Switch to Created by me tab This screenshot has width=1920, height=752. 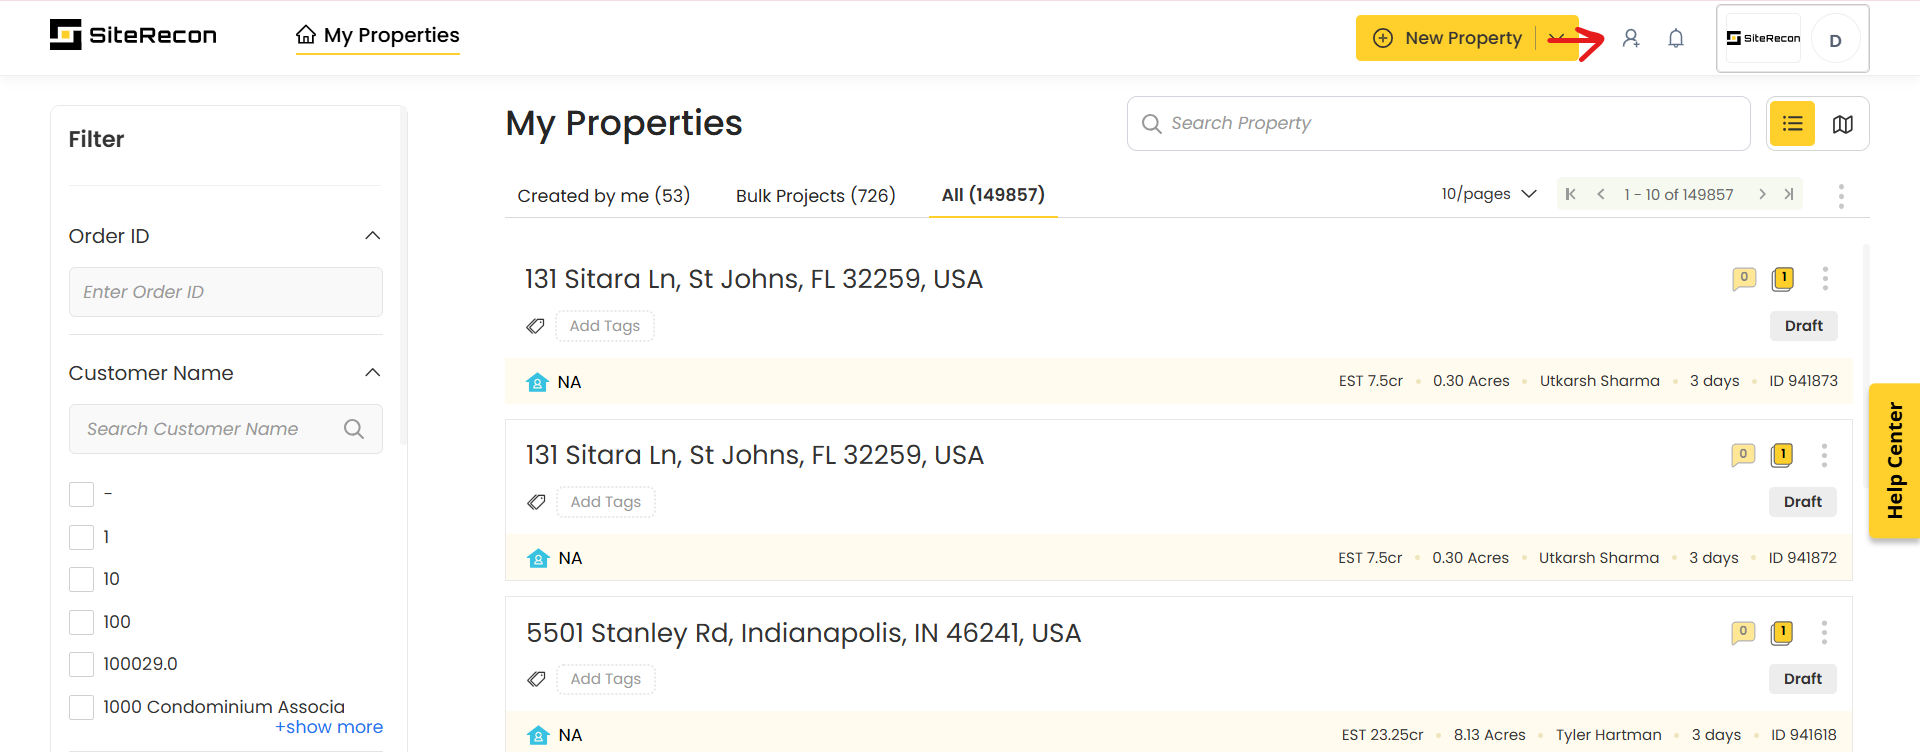(603, 196)
